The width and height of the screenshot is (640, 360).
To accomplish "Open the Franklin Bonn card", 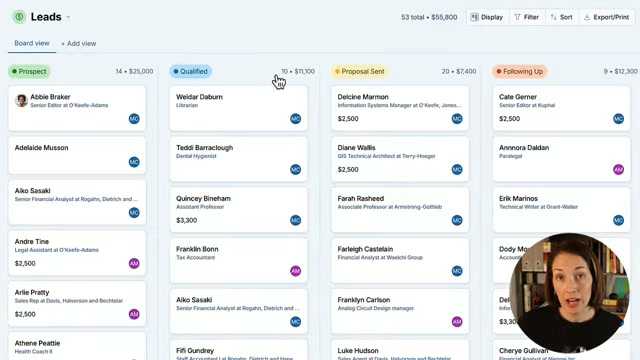I will point(238,260).
